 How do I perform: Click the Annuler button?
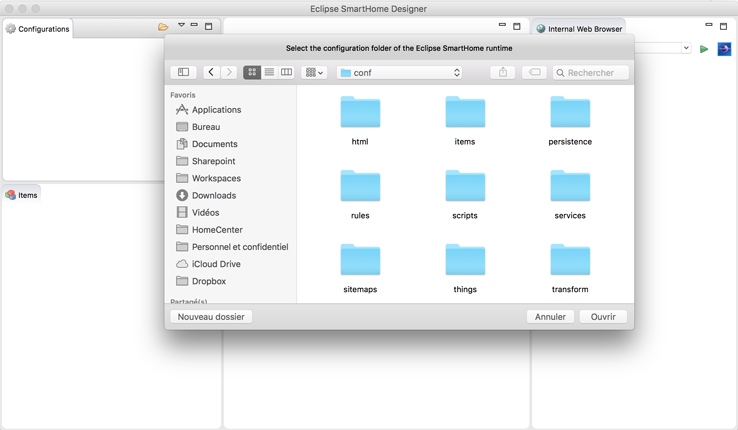click(550, 317)
